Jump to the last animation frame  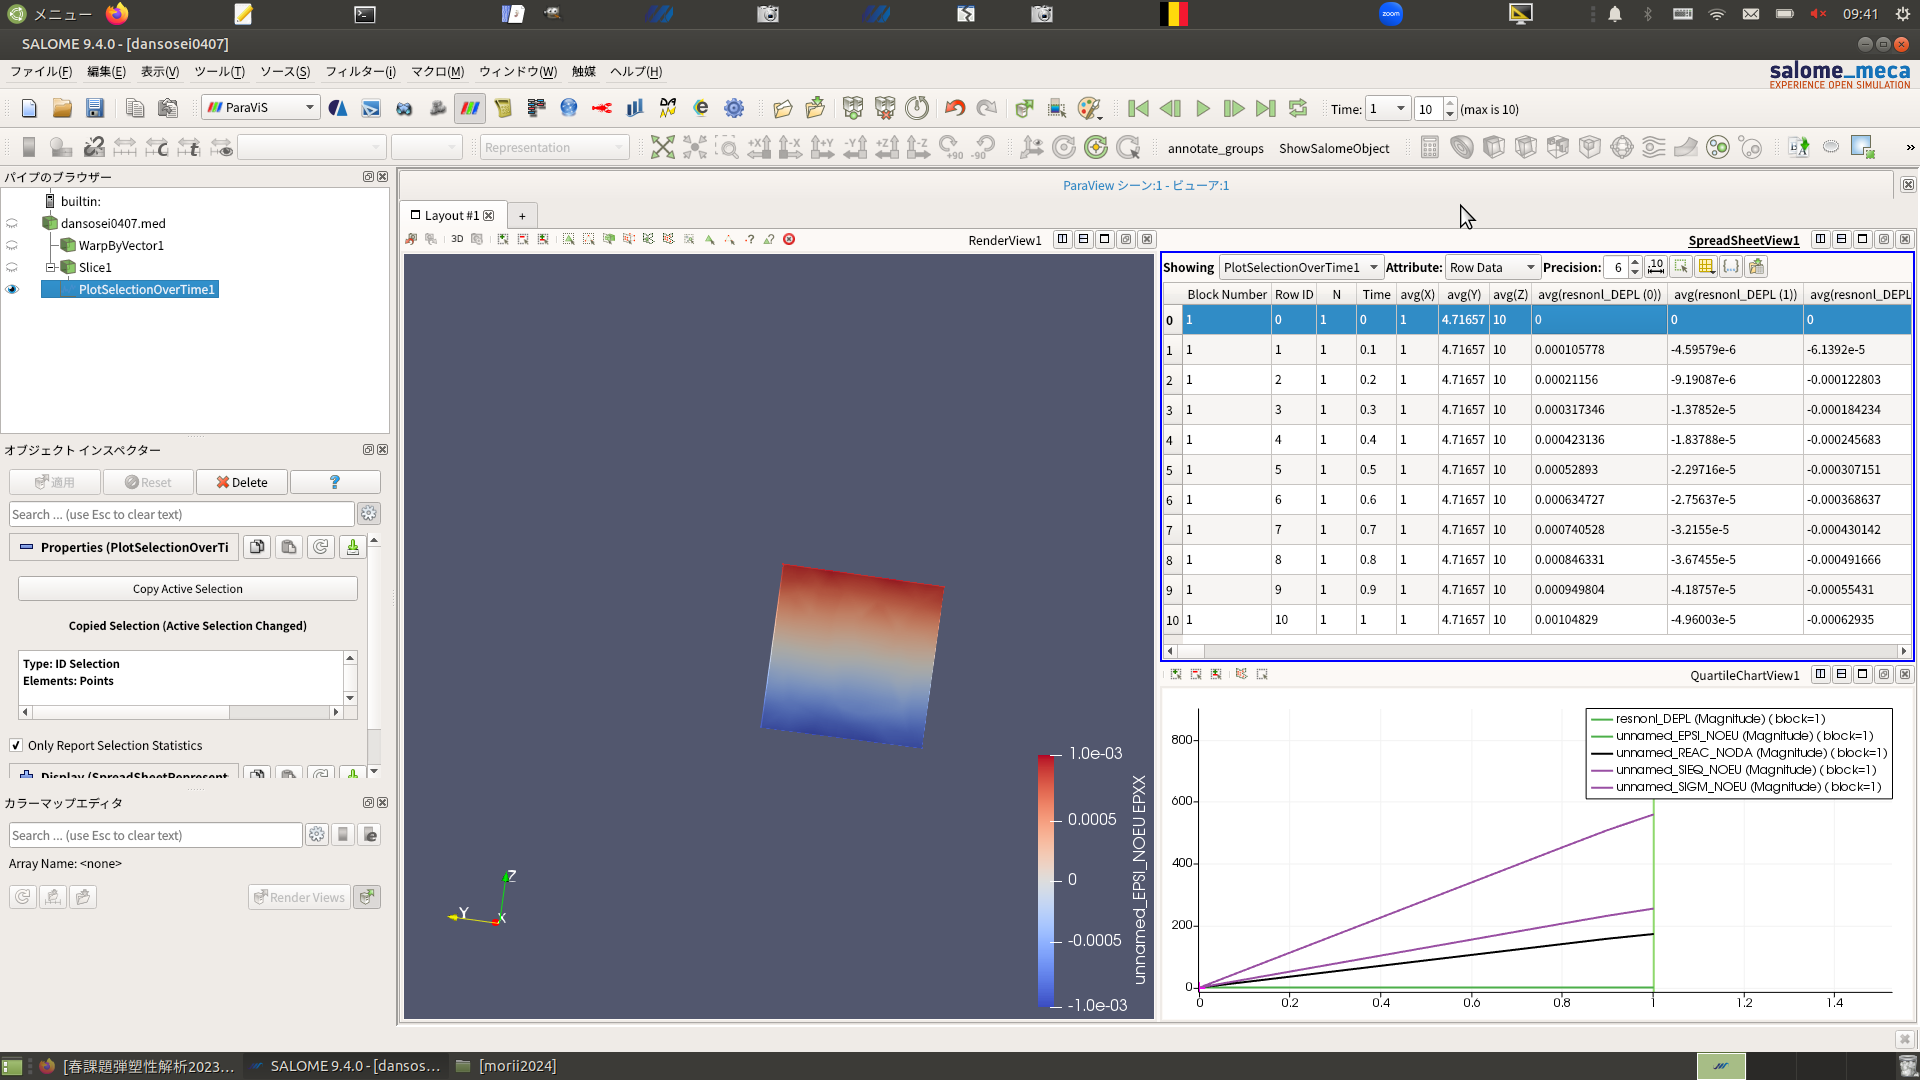click(1266, 109)
